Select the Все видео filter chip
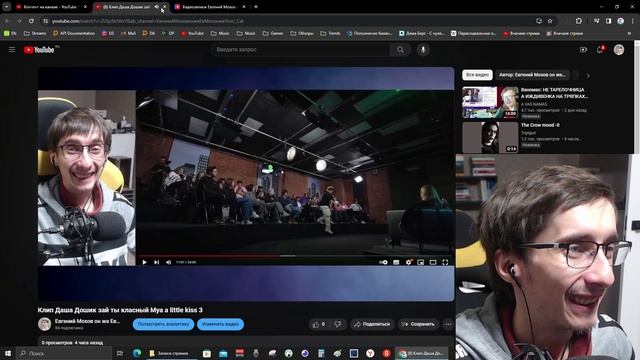Viewport: 640px width, 360px height. (477, 75)
